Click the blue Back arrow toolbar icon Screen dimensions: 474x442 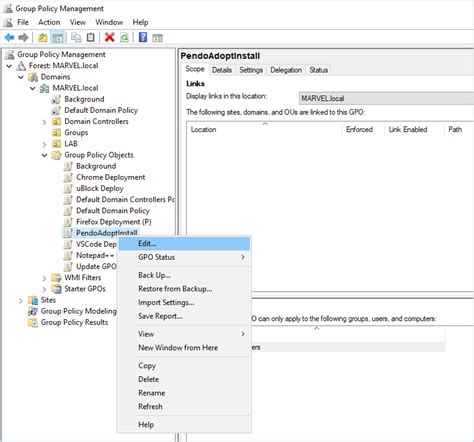[9, 37]
